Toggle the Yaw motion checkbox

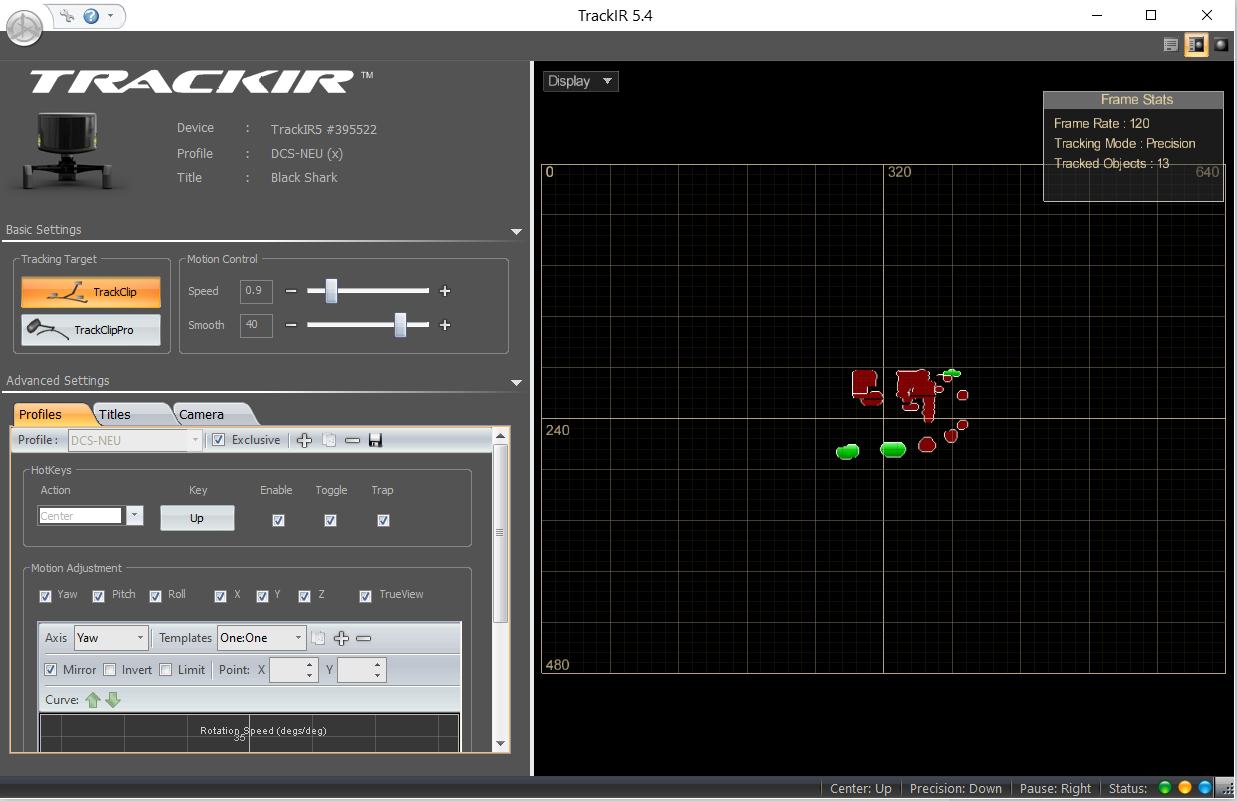coord(45,596)
